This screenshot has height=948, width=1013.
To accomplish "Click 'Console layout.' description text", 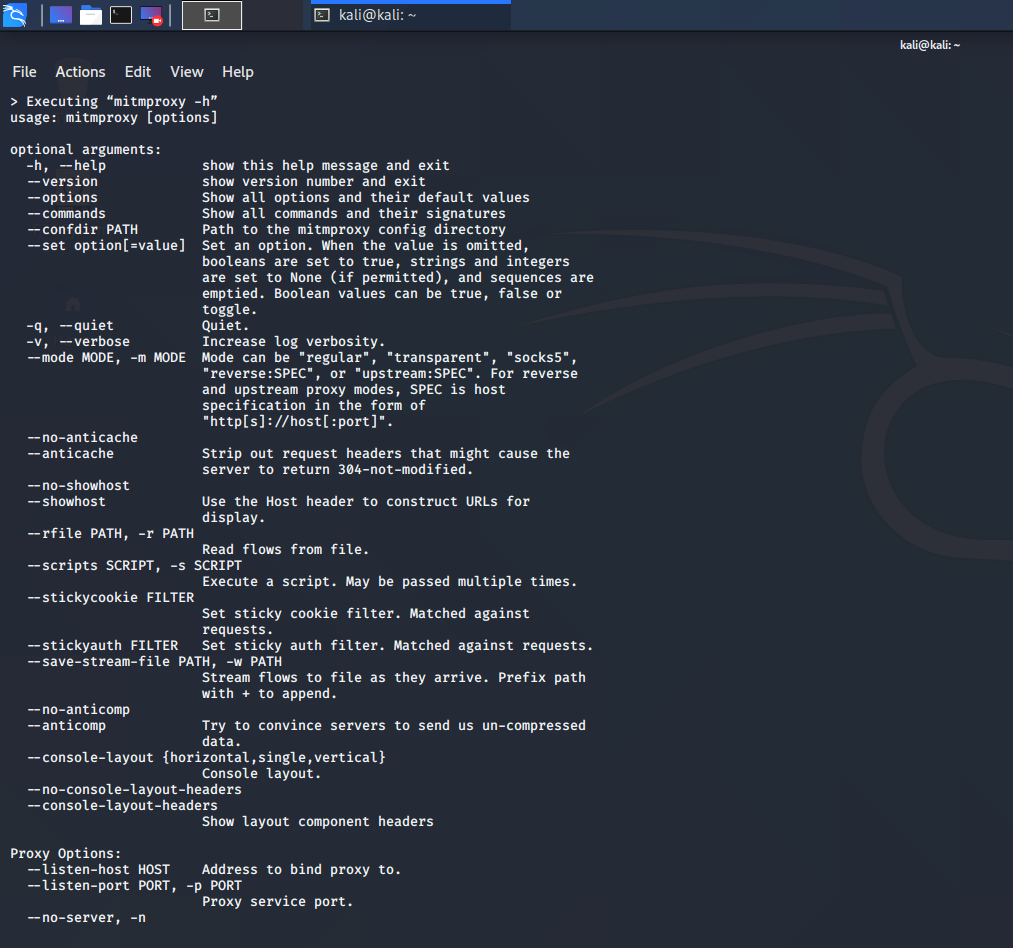I will (261, 774).
